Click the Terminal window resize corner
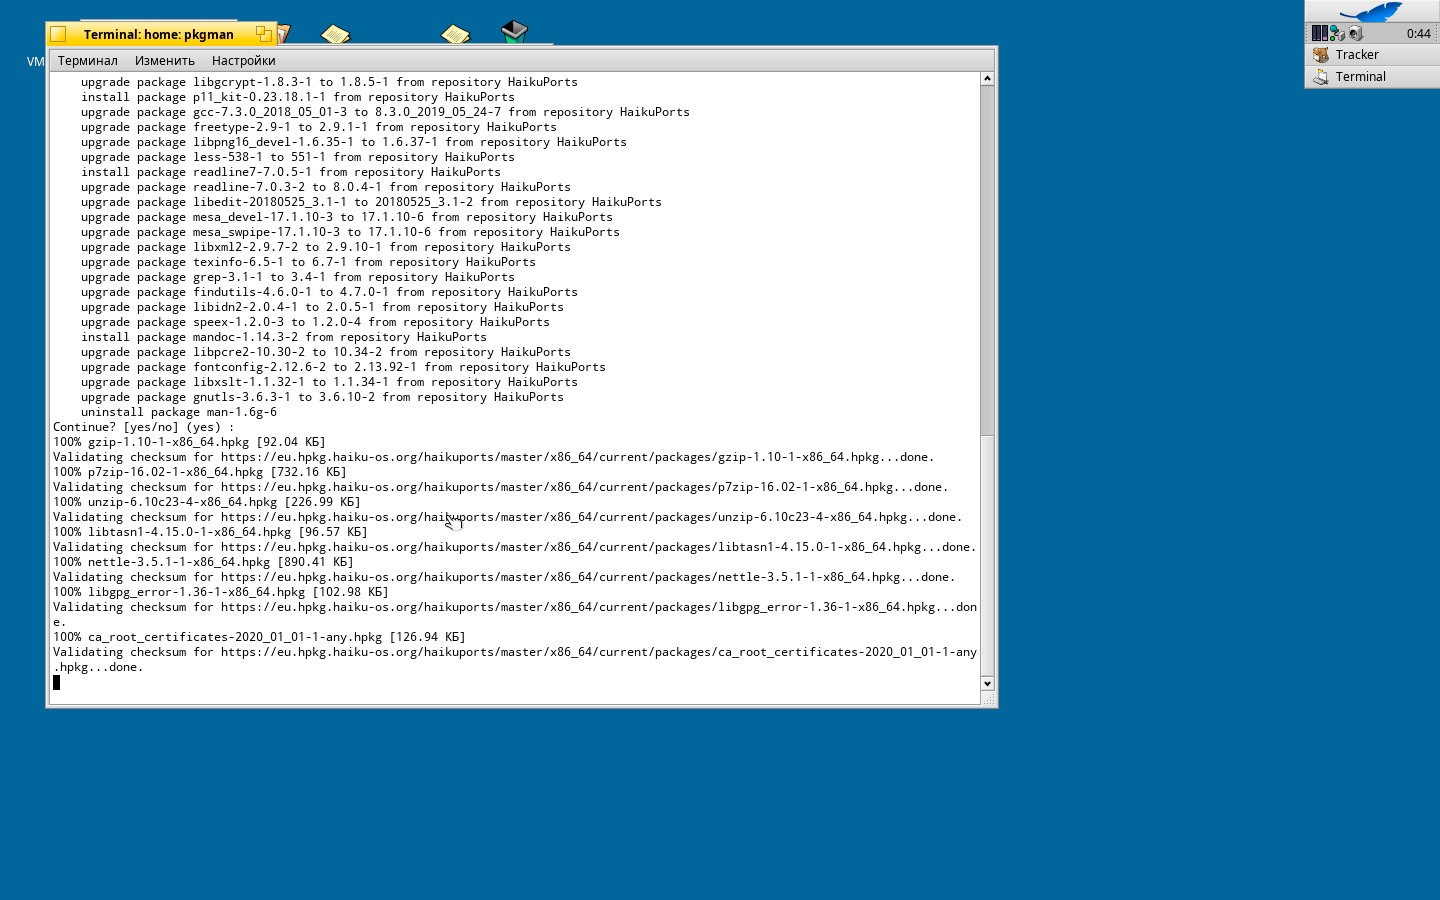This screenshot has width=1440, height=900. 989,699
